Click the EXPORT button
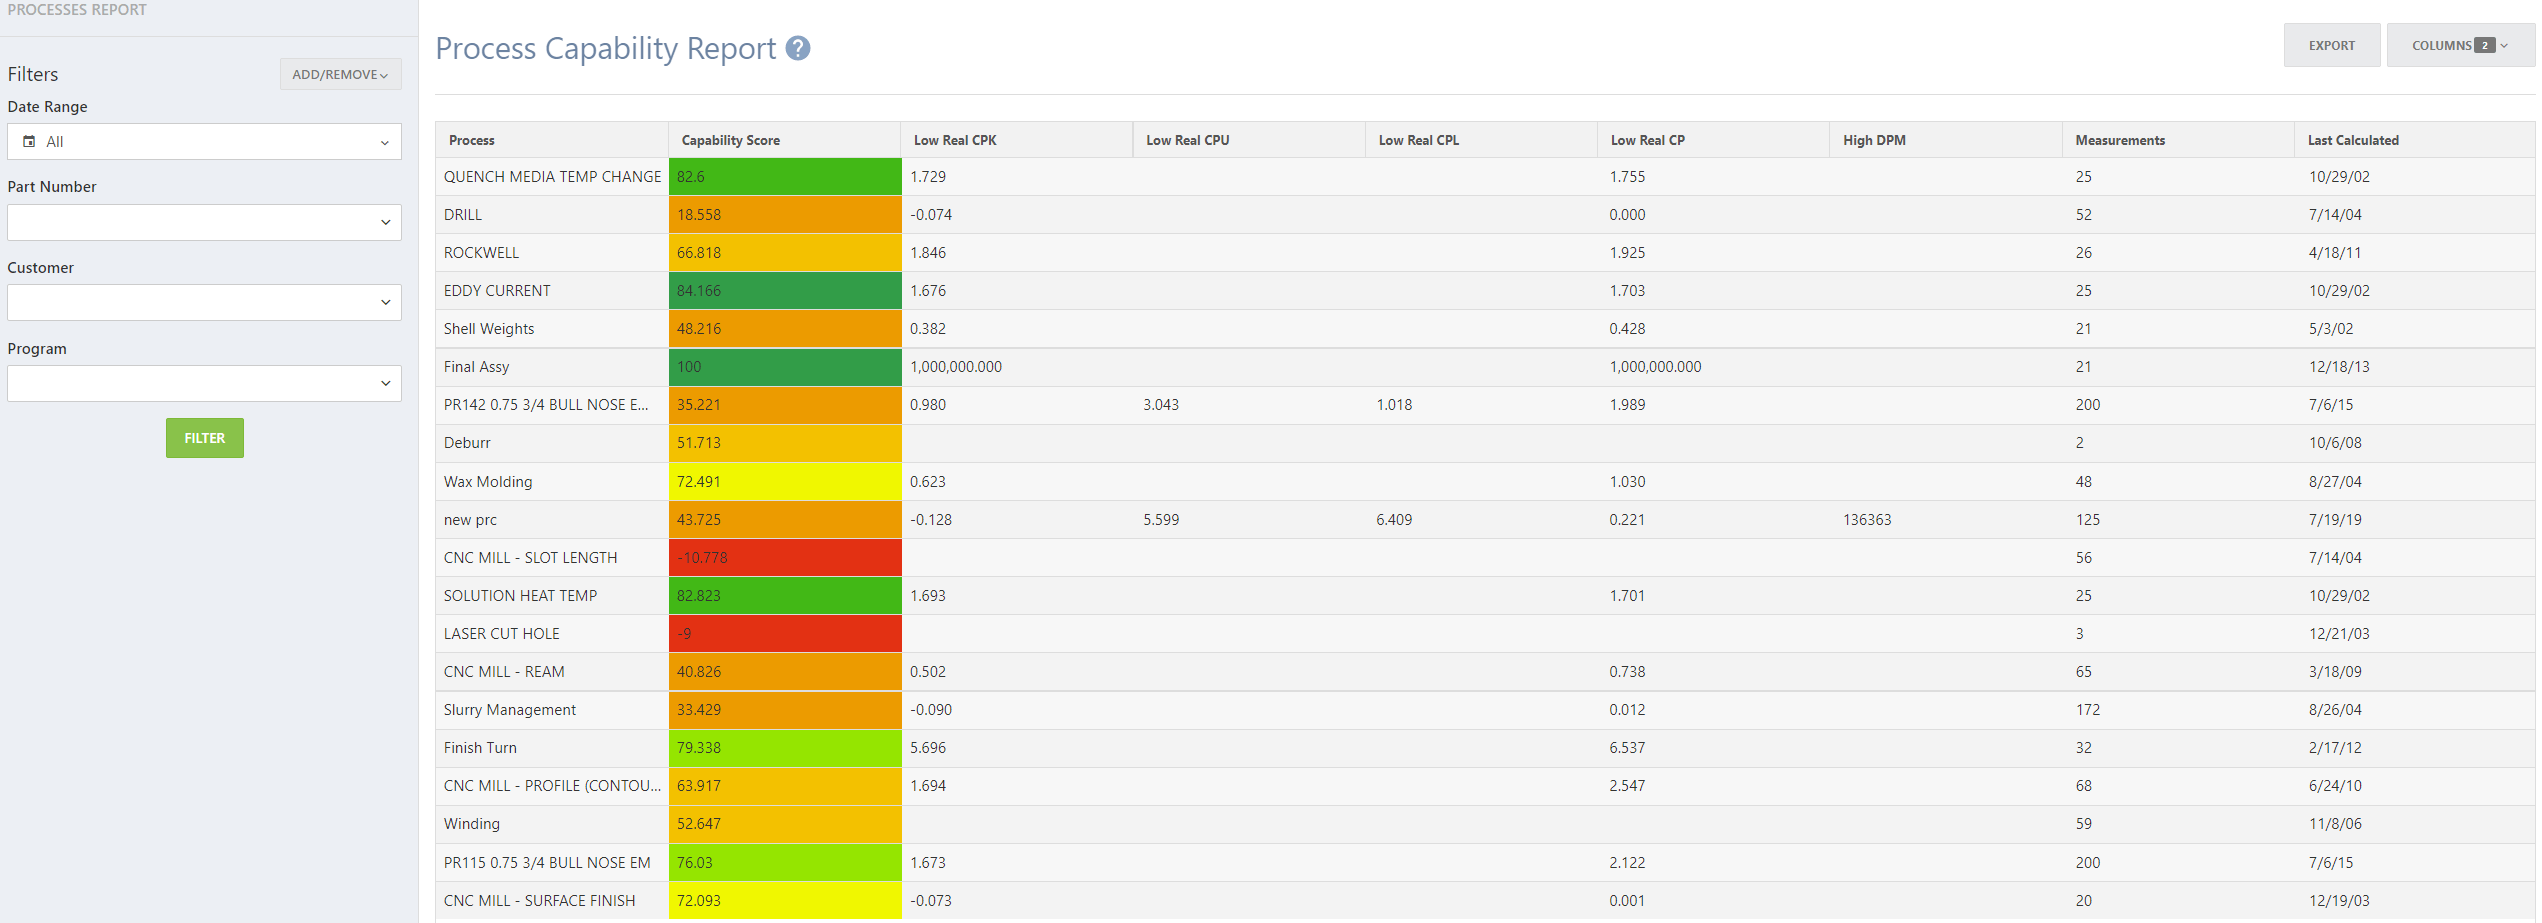Screen dimensions: 2542x923 [2331, 45]
